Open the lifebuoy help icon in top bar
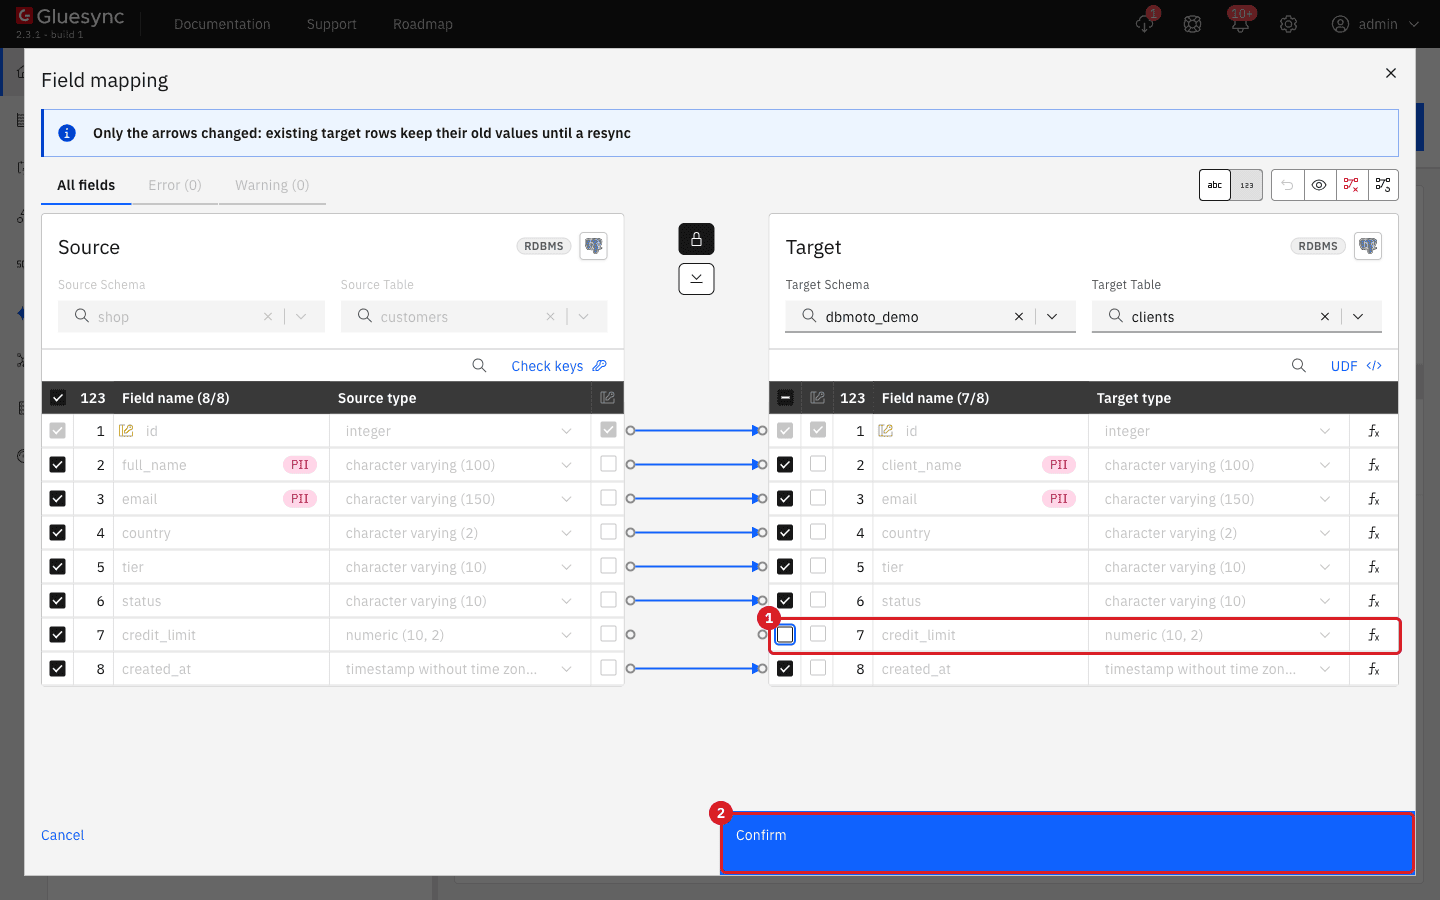The height and width of the screenshot is (900, 1440). [1192, 24]
